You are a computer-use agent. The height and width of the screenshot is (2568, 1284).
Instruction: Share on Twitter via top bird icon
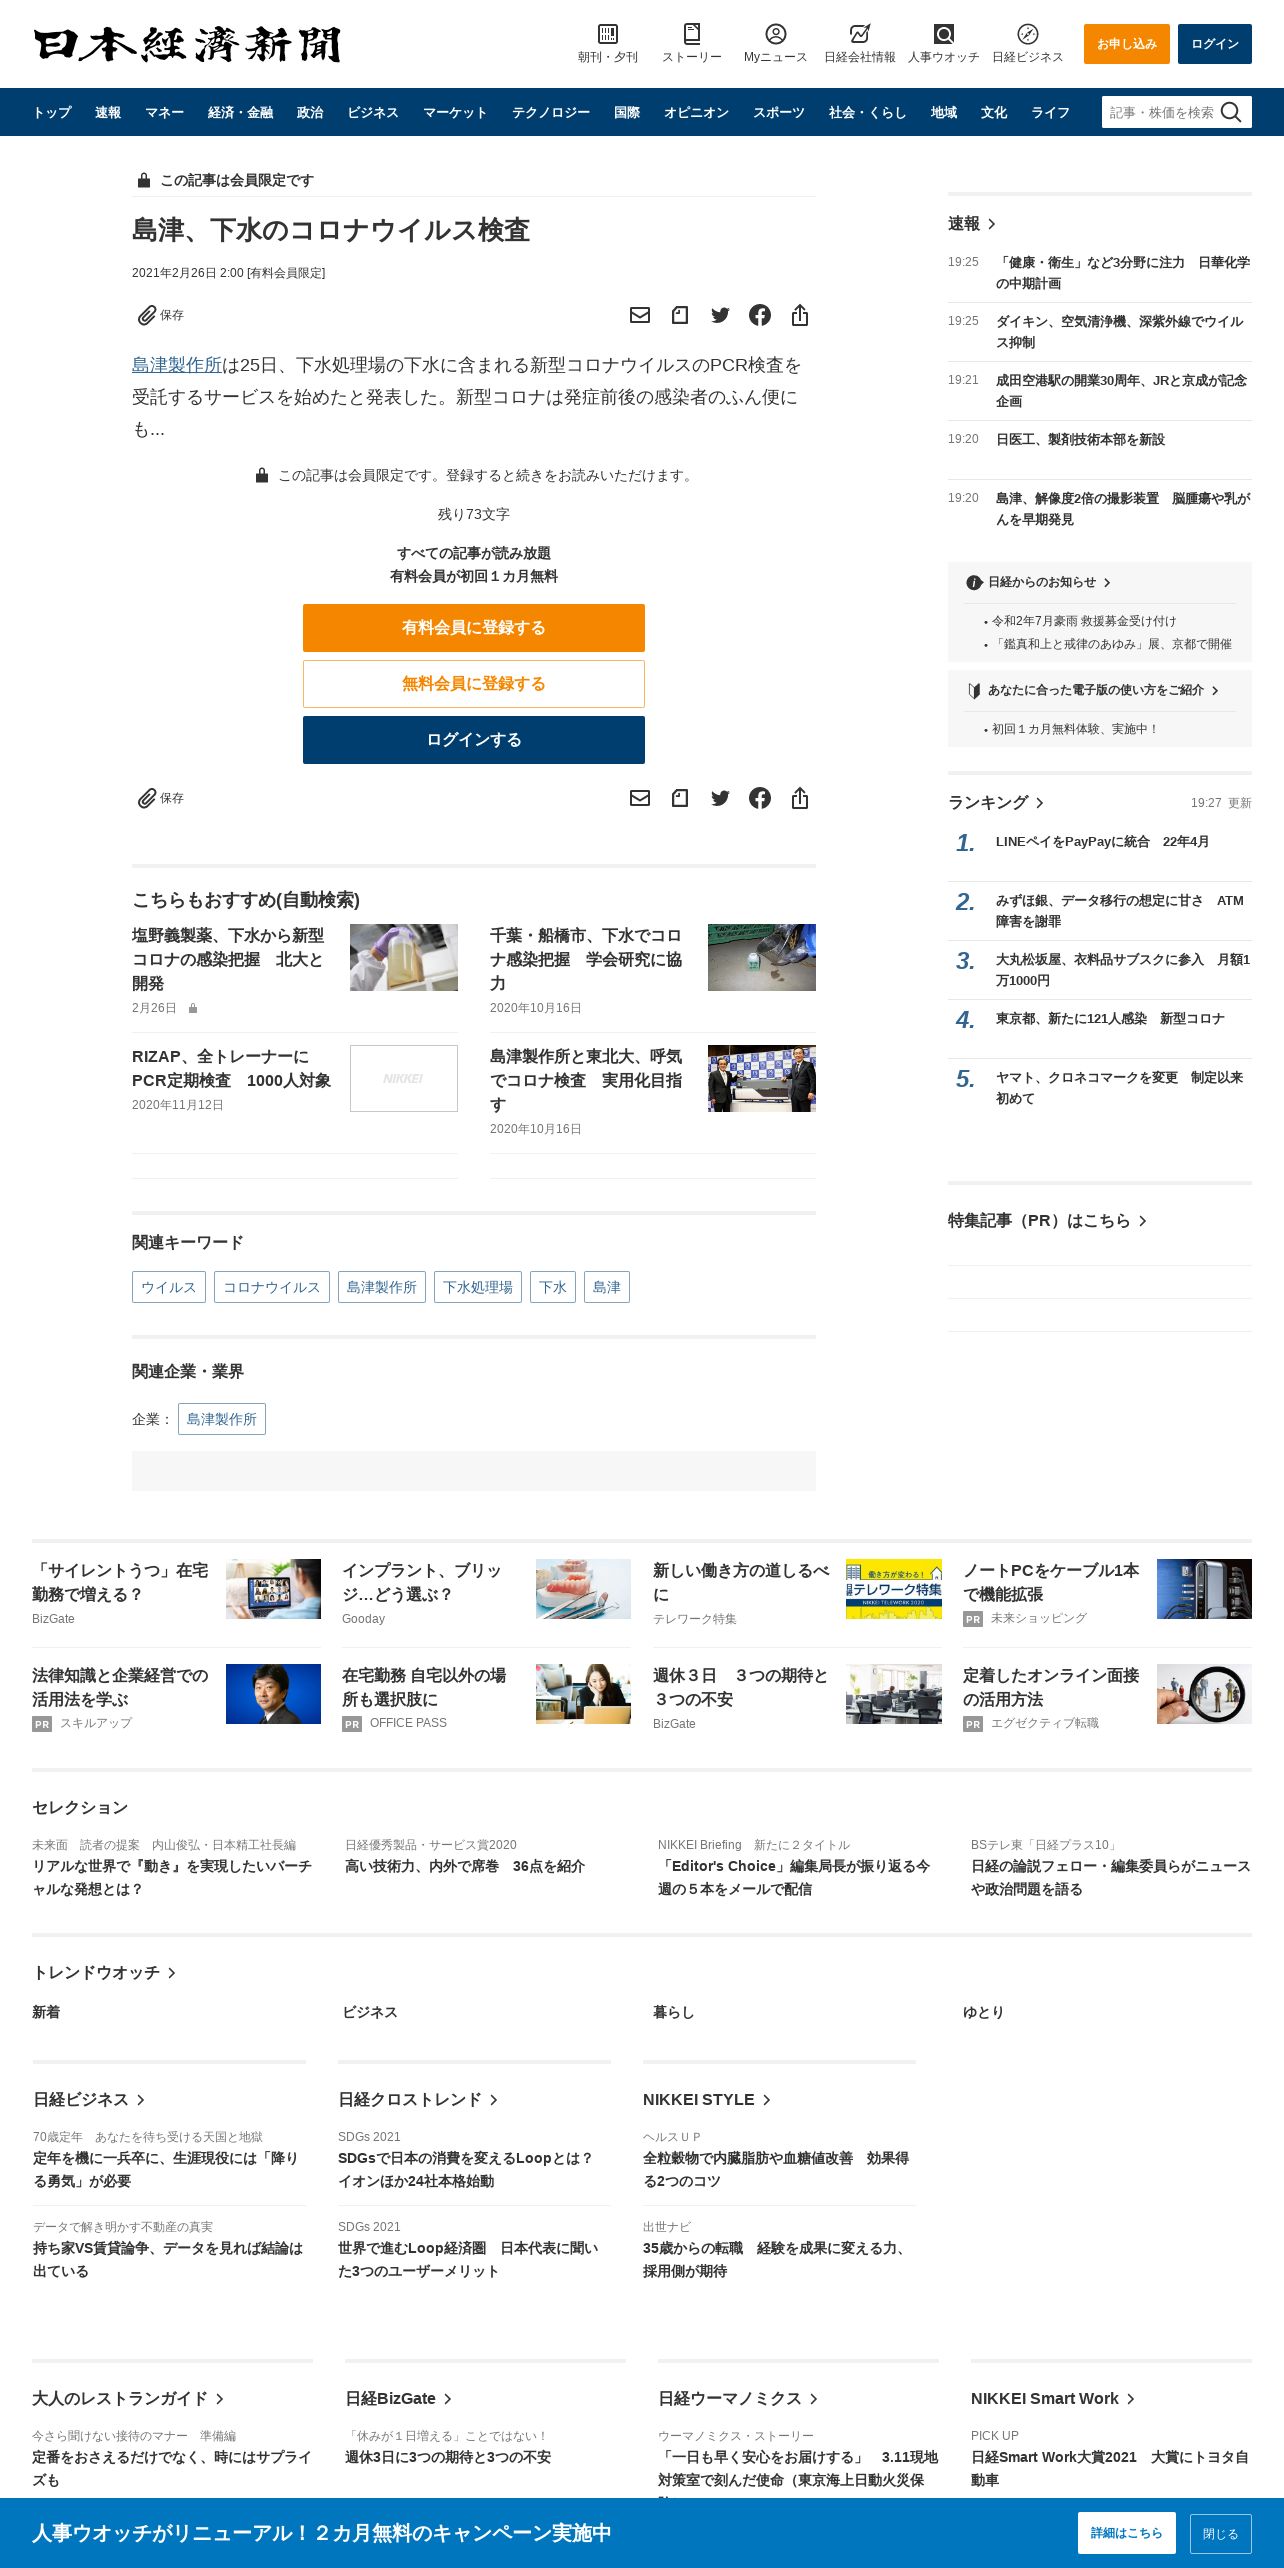pyautogui.click(x=720, y=315)
